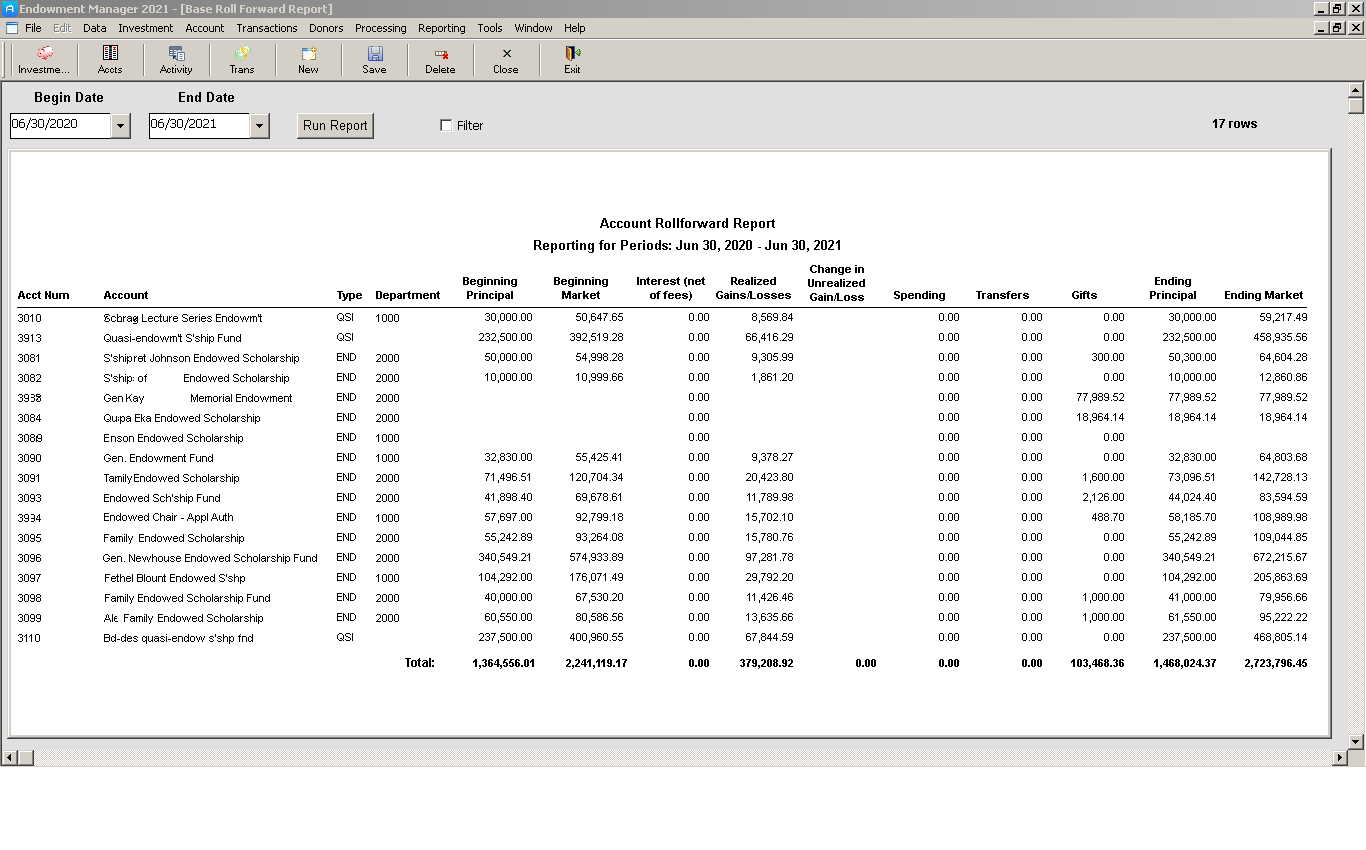Screen dimensions: 1366x850
Task: Select the Accts toolbar icon
Action: tap(110, 60)
